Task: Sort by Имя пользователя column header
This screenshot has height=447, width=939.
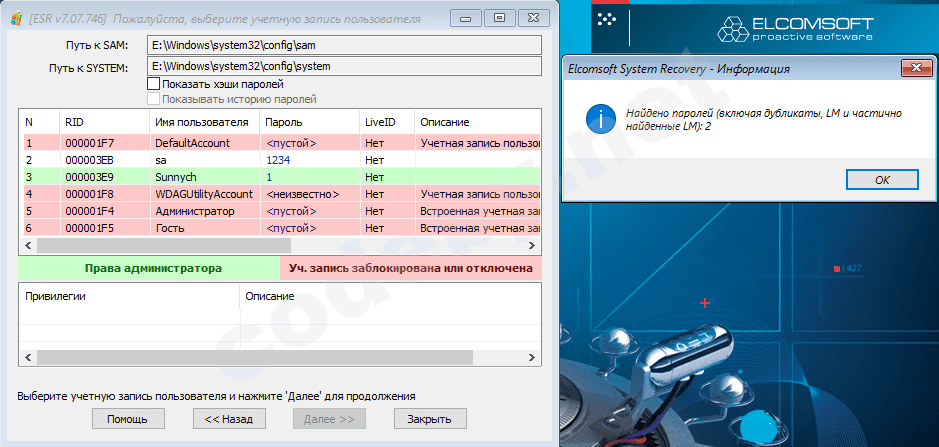Action: [x=201, y=122]
